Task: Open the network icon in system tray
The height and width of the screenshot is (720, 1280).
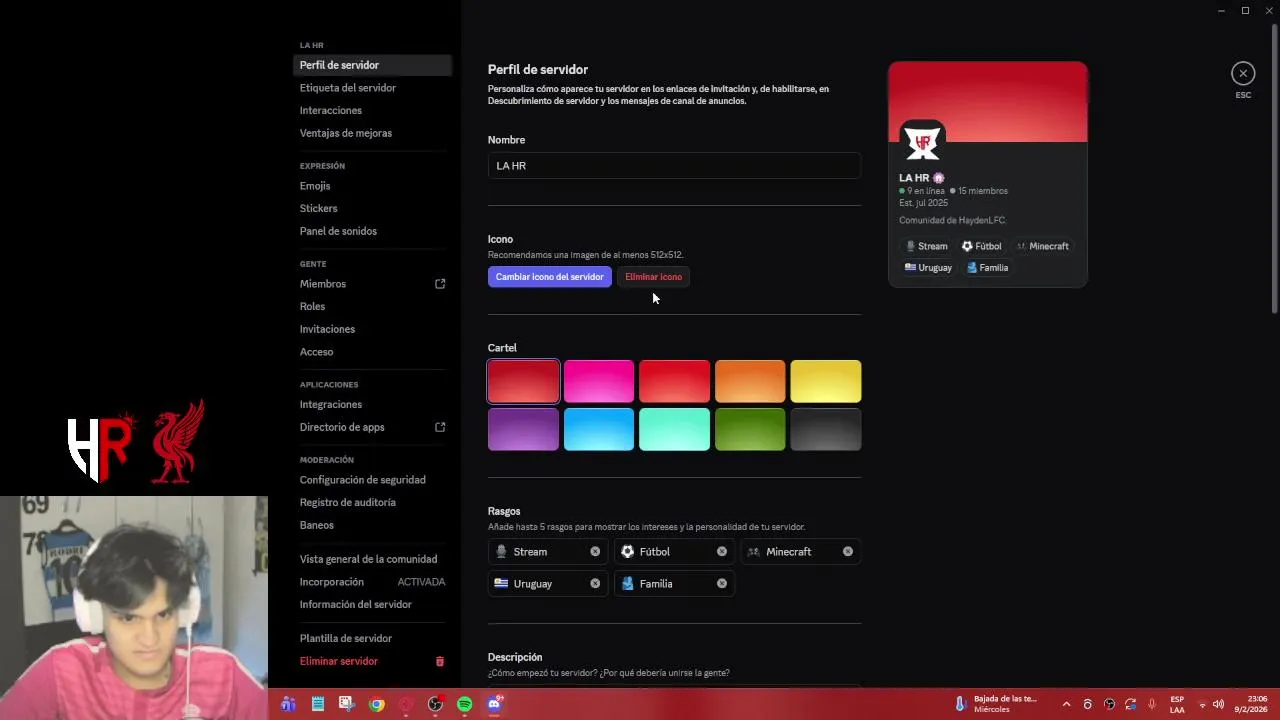Action: point(1202,704)
